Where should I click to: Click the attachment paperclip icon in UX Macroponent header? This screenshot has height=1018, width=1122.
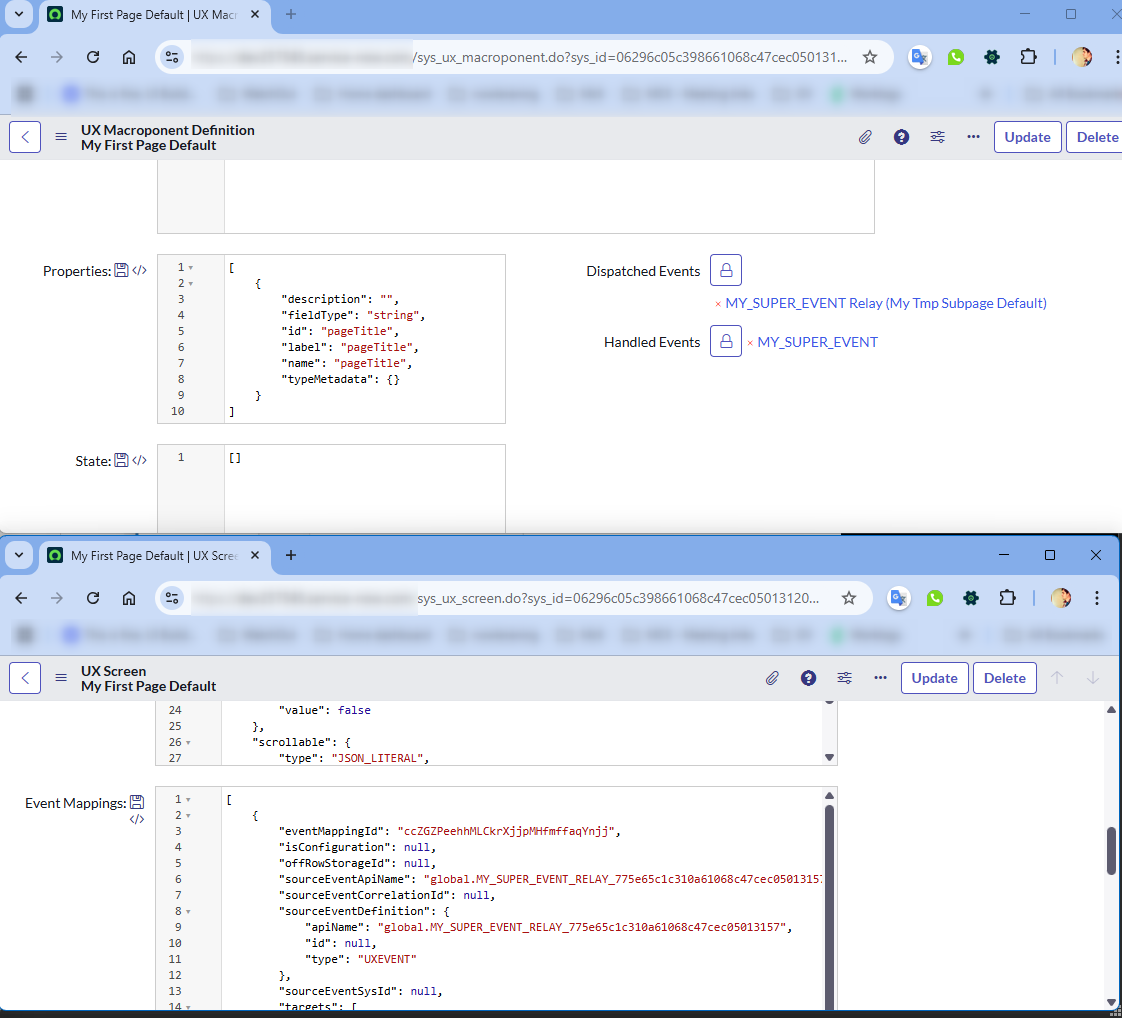point(865,137)
